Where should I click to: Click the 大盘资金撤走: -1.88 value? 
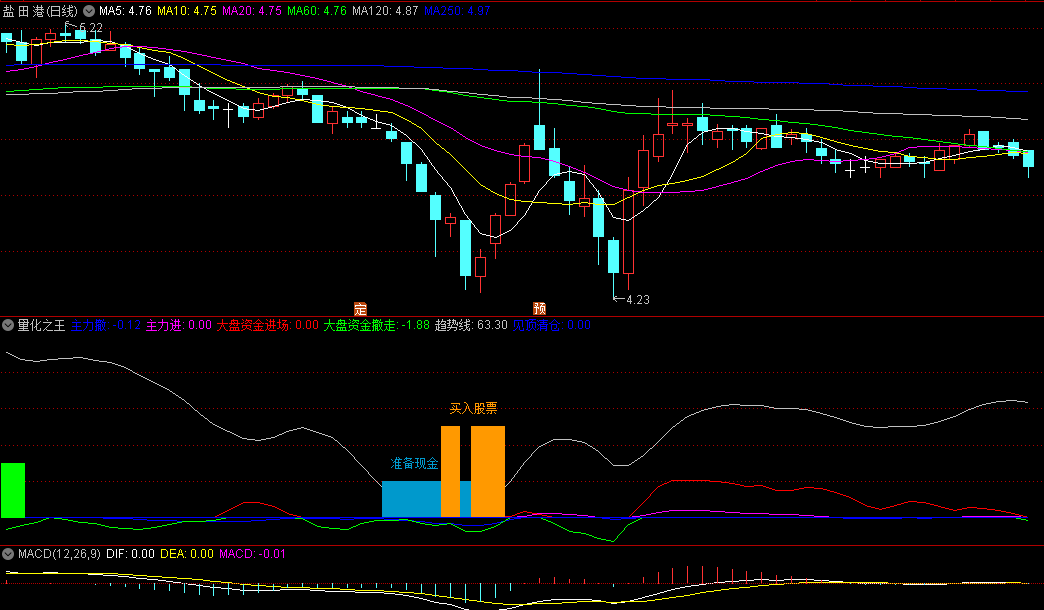click(377, 325)
